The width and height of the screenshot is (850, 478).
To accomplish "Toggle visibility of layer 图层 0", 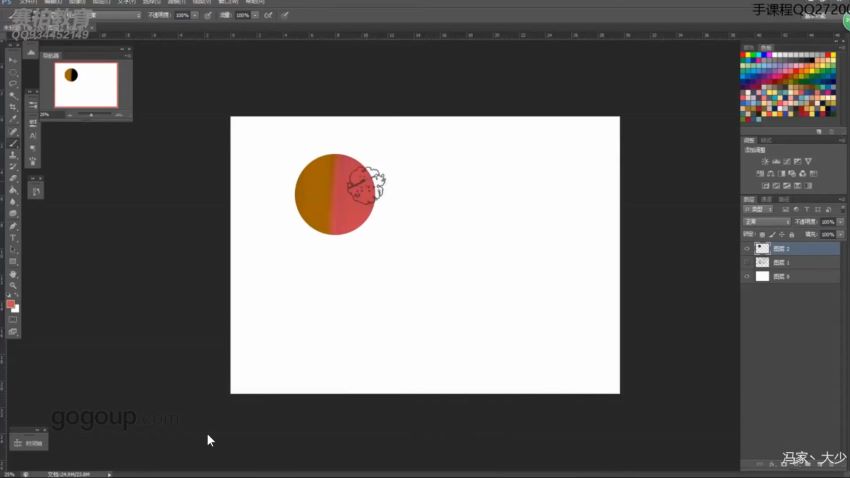I will point(747,276).
